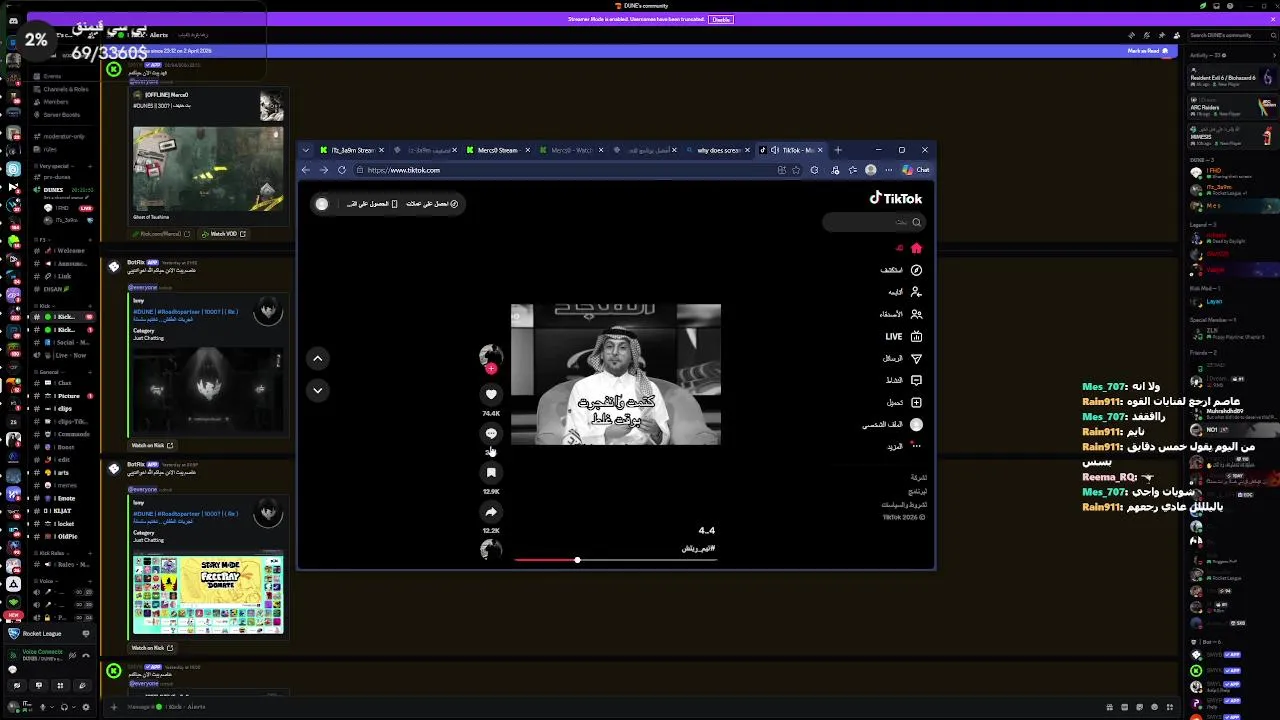
Task: Collapse the Kick Rules category in Discord
Action: (x=50, y=552)
